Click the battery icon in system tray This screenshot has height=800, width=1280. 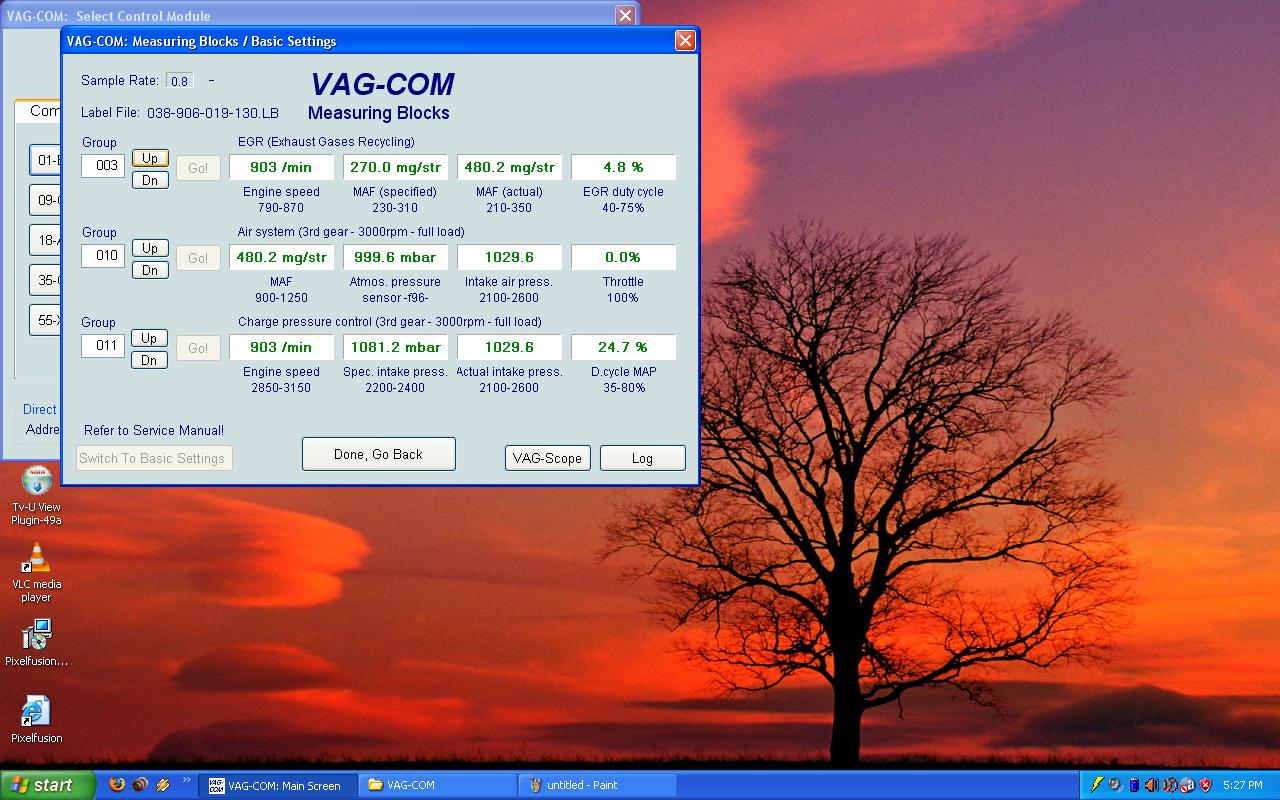click(x=1133, y=785)
